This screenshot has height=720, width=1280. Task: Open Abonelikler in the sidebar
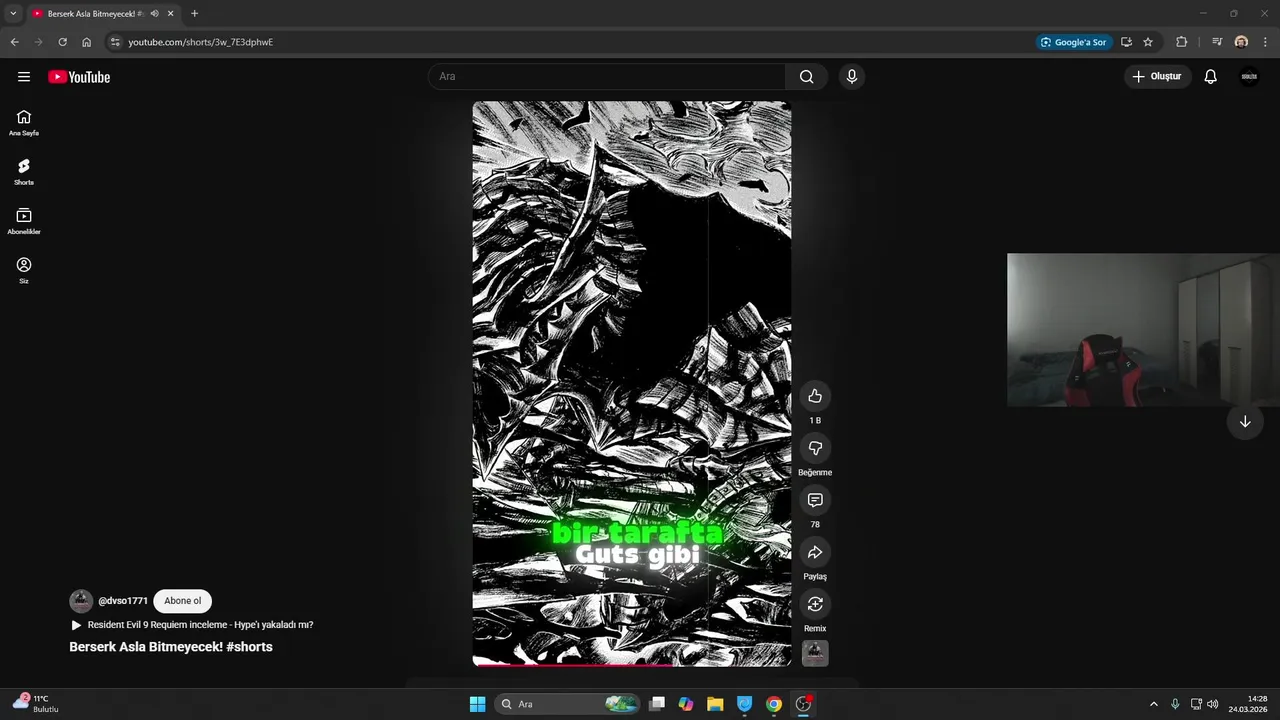tap(24, 221)
